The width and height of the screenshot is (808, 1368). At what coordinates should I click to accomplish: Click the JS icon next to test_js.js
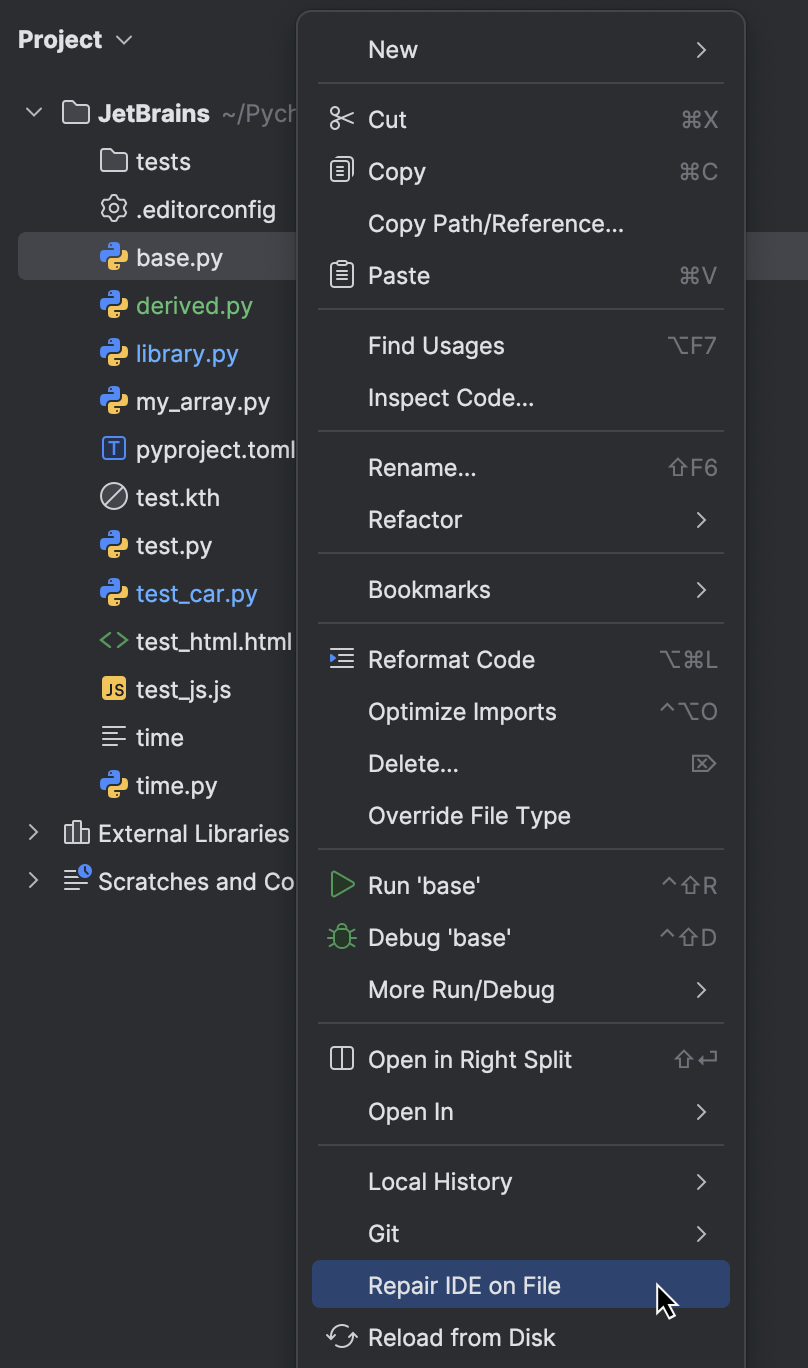point(113,689)
